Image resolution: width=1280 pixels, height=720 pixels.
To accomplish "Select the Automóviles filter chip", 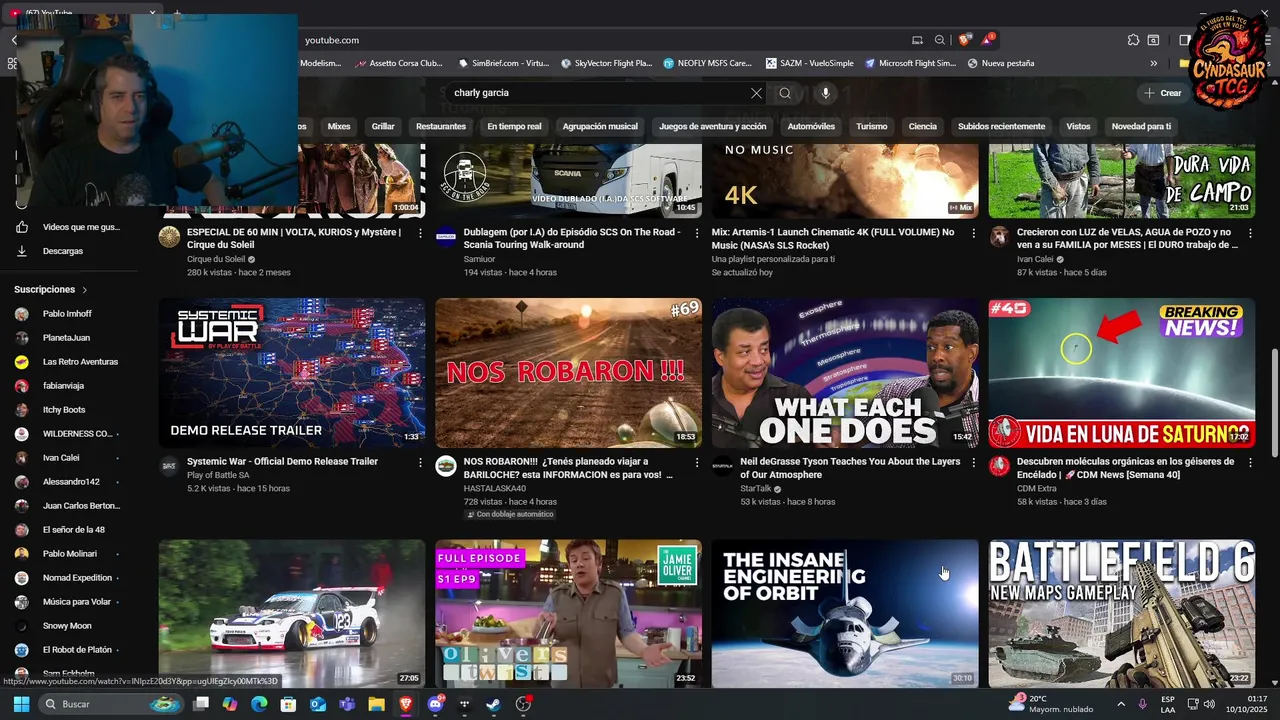I will 811,127.
